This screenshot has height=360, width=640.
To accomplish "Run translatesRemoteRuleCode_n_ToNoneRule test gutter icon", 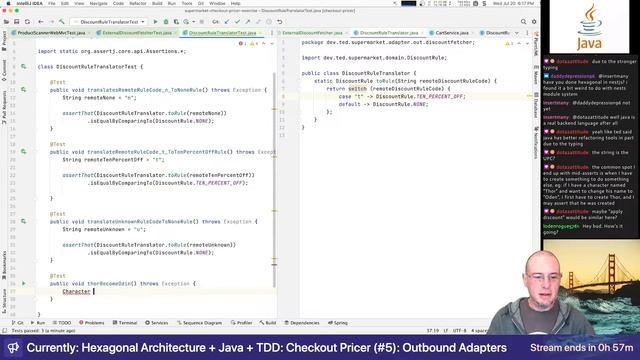I will tap(24, 89).
